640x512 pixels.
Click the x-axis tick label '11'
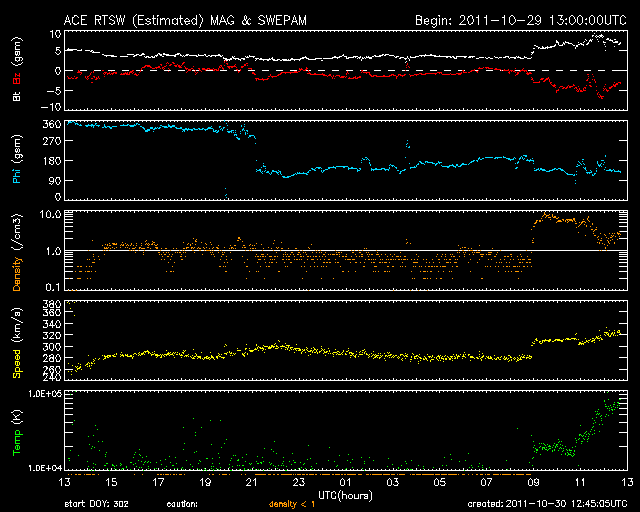580,482
